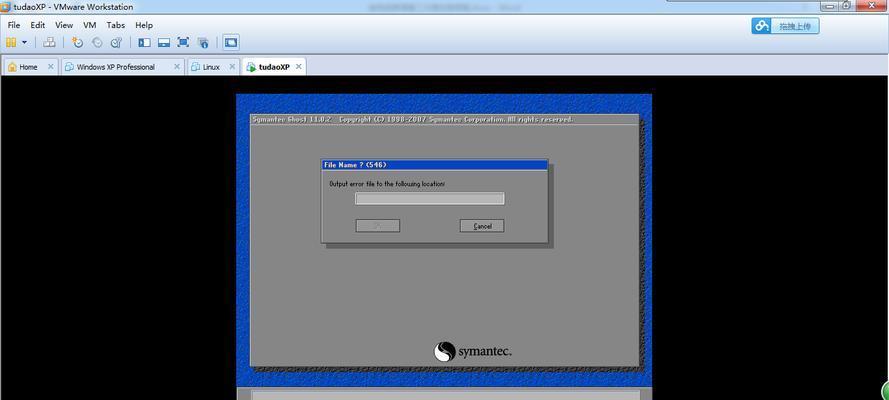889x400 pixels.
Task: Close the tudaoXP tab
Action: [299, 67]
